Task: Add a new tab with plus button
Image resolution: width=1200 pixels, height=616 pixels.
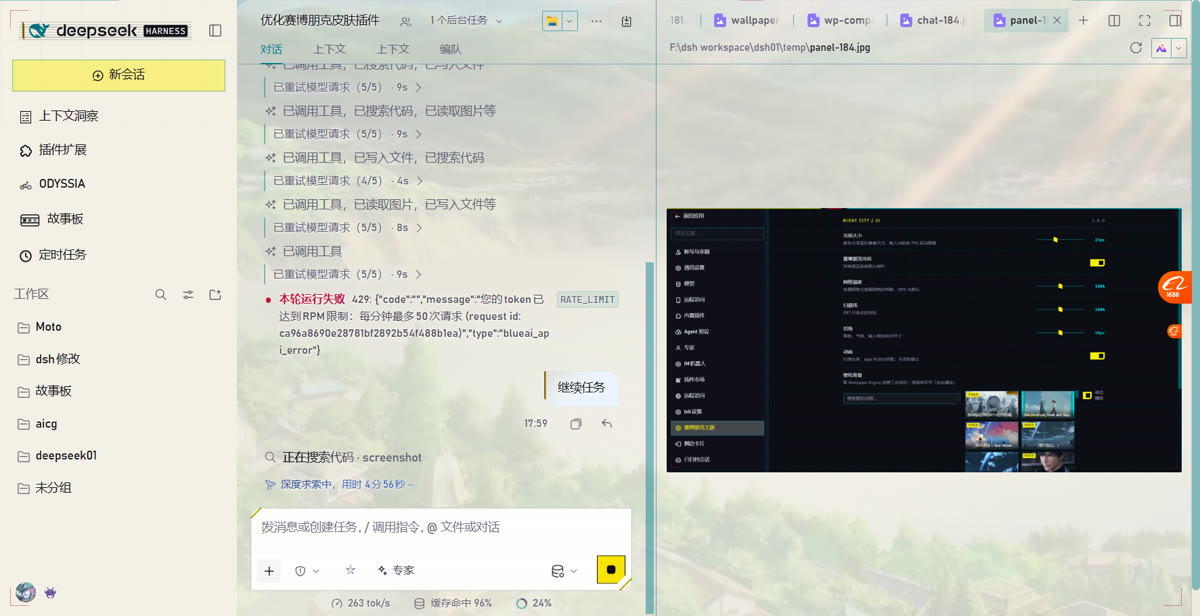Action: click(1083, 20)
